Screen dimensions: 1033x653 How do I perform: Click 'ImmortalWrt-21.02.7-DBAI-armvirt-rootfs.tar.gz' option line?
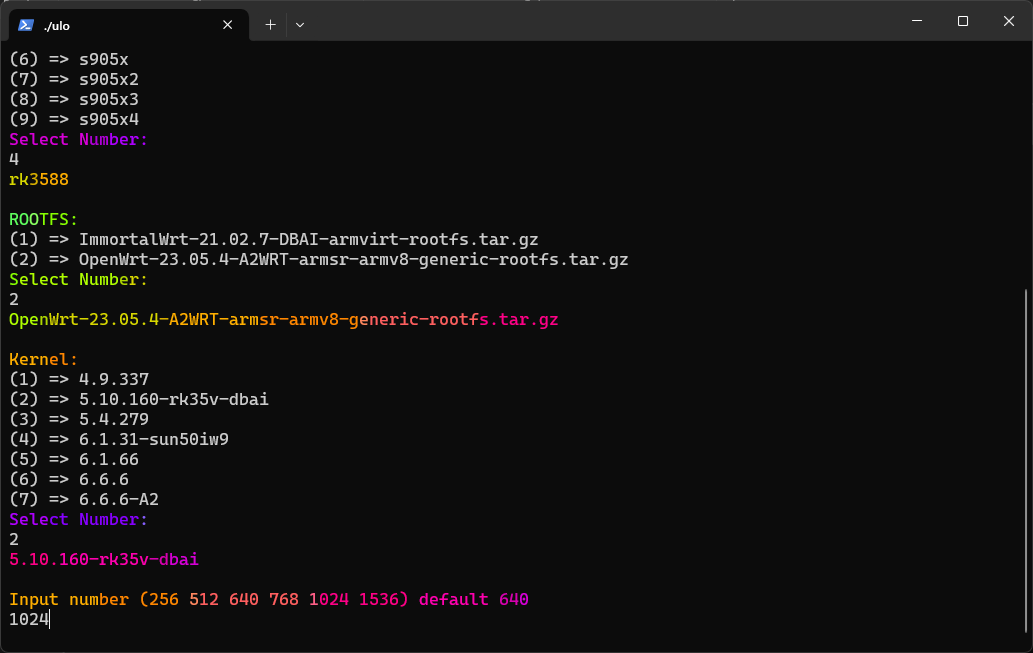coord(274,239)
